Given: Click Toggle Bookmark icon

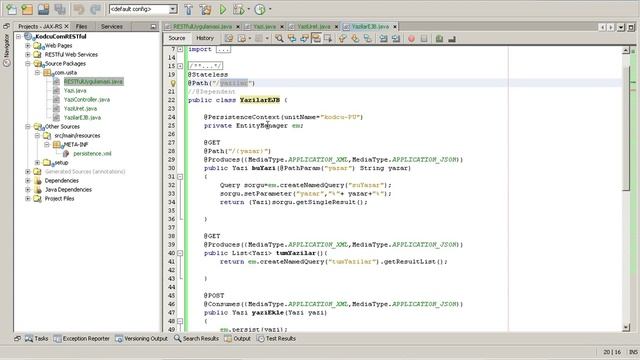Looking at the screenshot, I should coord(367,38).
